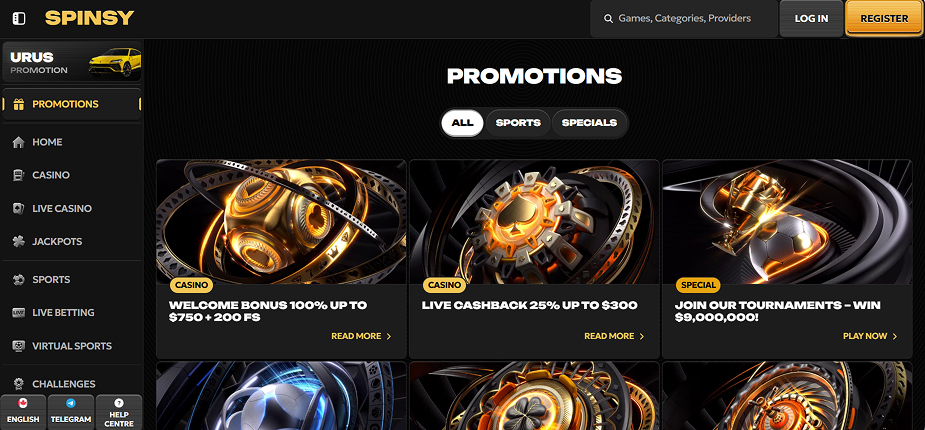This screenshot has width=925, height=430.
Task: Click the Register button
Action: pyautogui.click(x=884, y=18)
